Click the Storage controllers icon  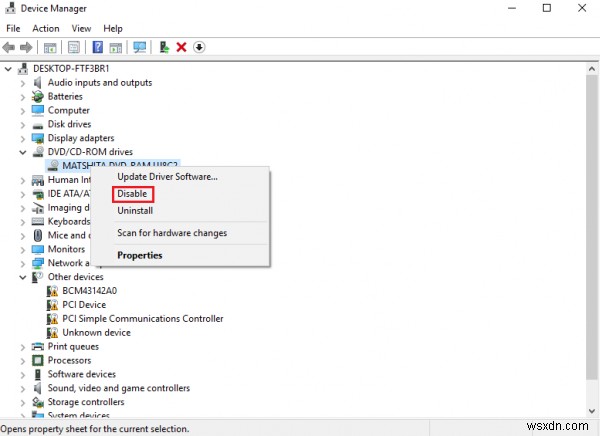pyautogui.click(x=38, y=402)
